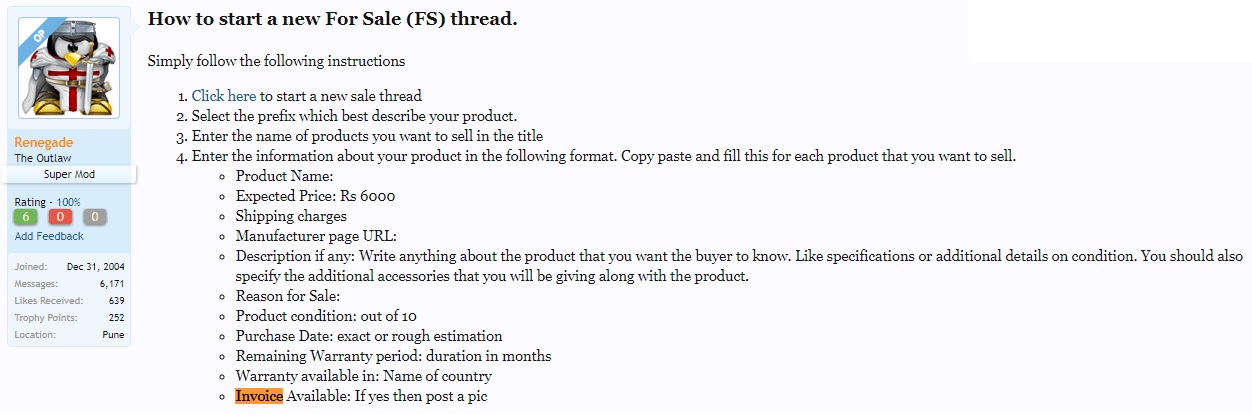This screenshot has height=417, width=1252.
Task: Open the 6,171 messages count
Action: coord(111,284)
